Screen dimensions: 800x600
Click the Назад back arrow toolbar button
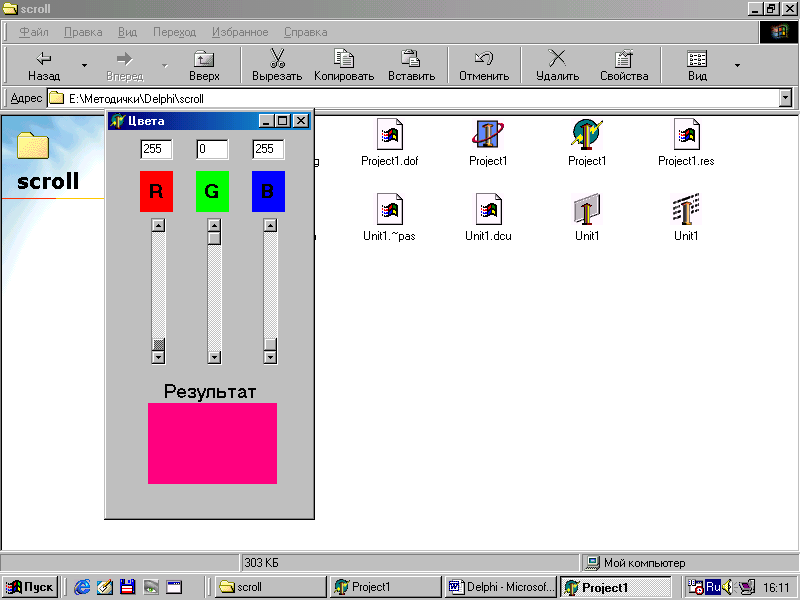click(43, 65)
